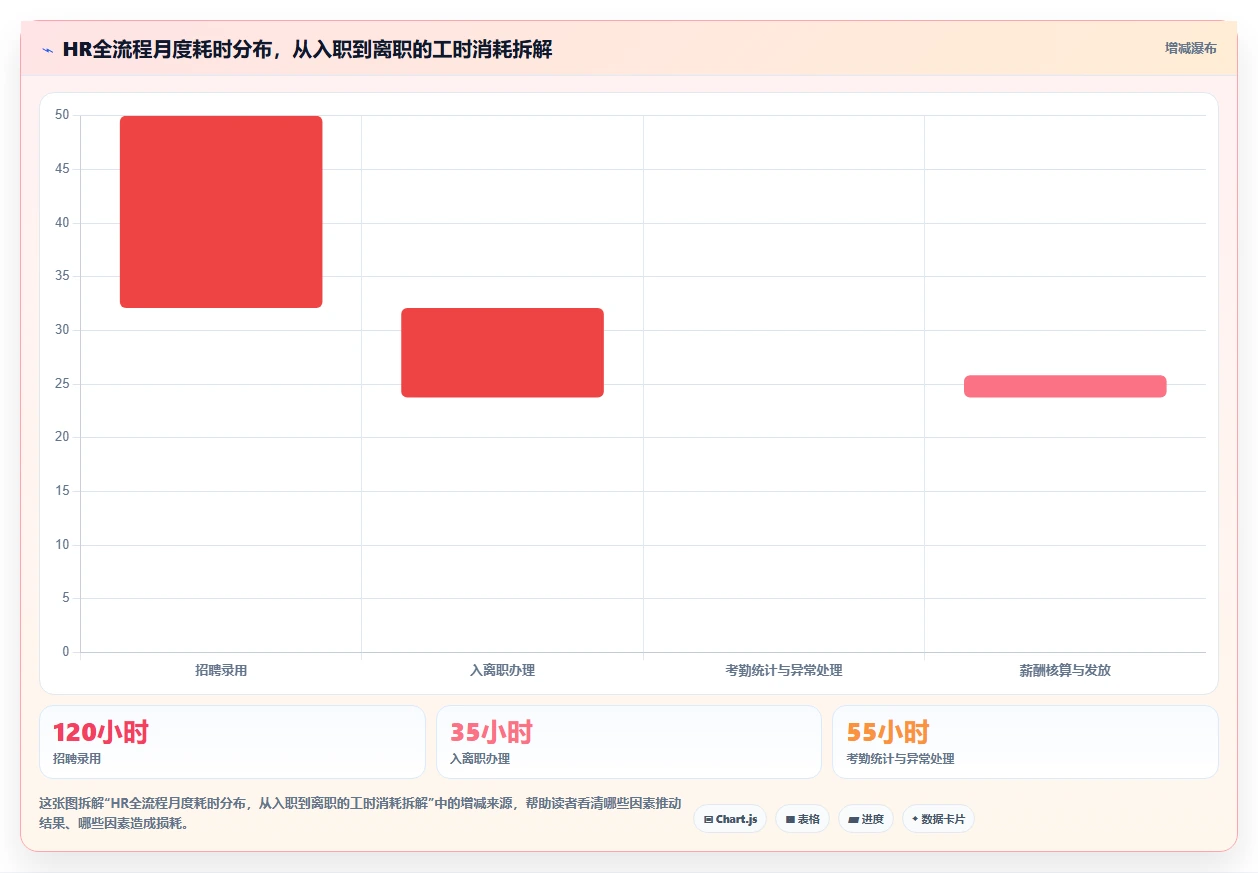This screenshot has width=1258, height=873.
Task: Click the 考勤统计与异常处理 x-axis label
Action: click(784, 670)
